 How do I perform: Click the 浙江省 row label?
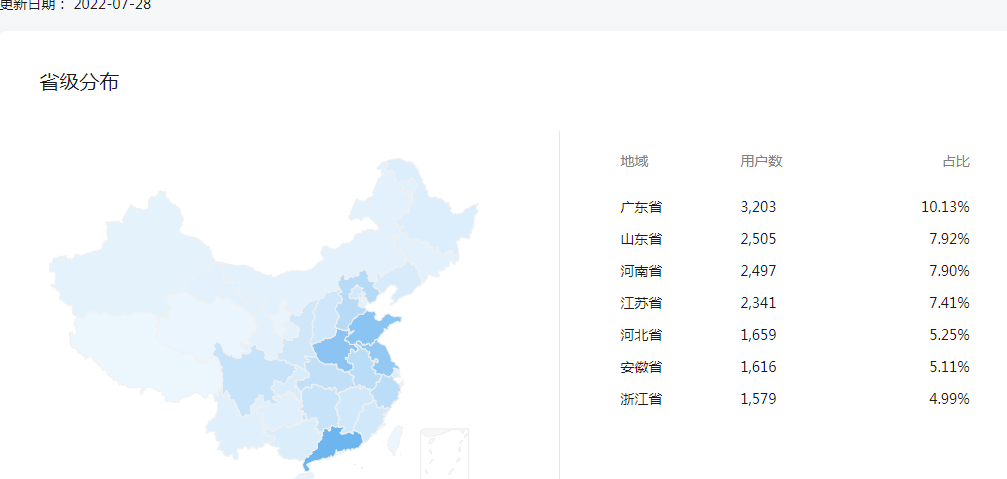[x=641, y=399]
